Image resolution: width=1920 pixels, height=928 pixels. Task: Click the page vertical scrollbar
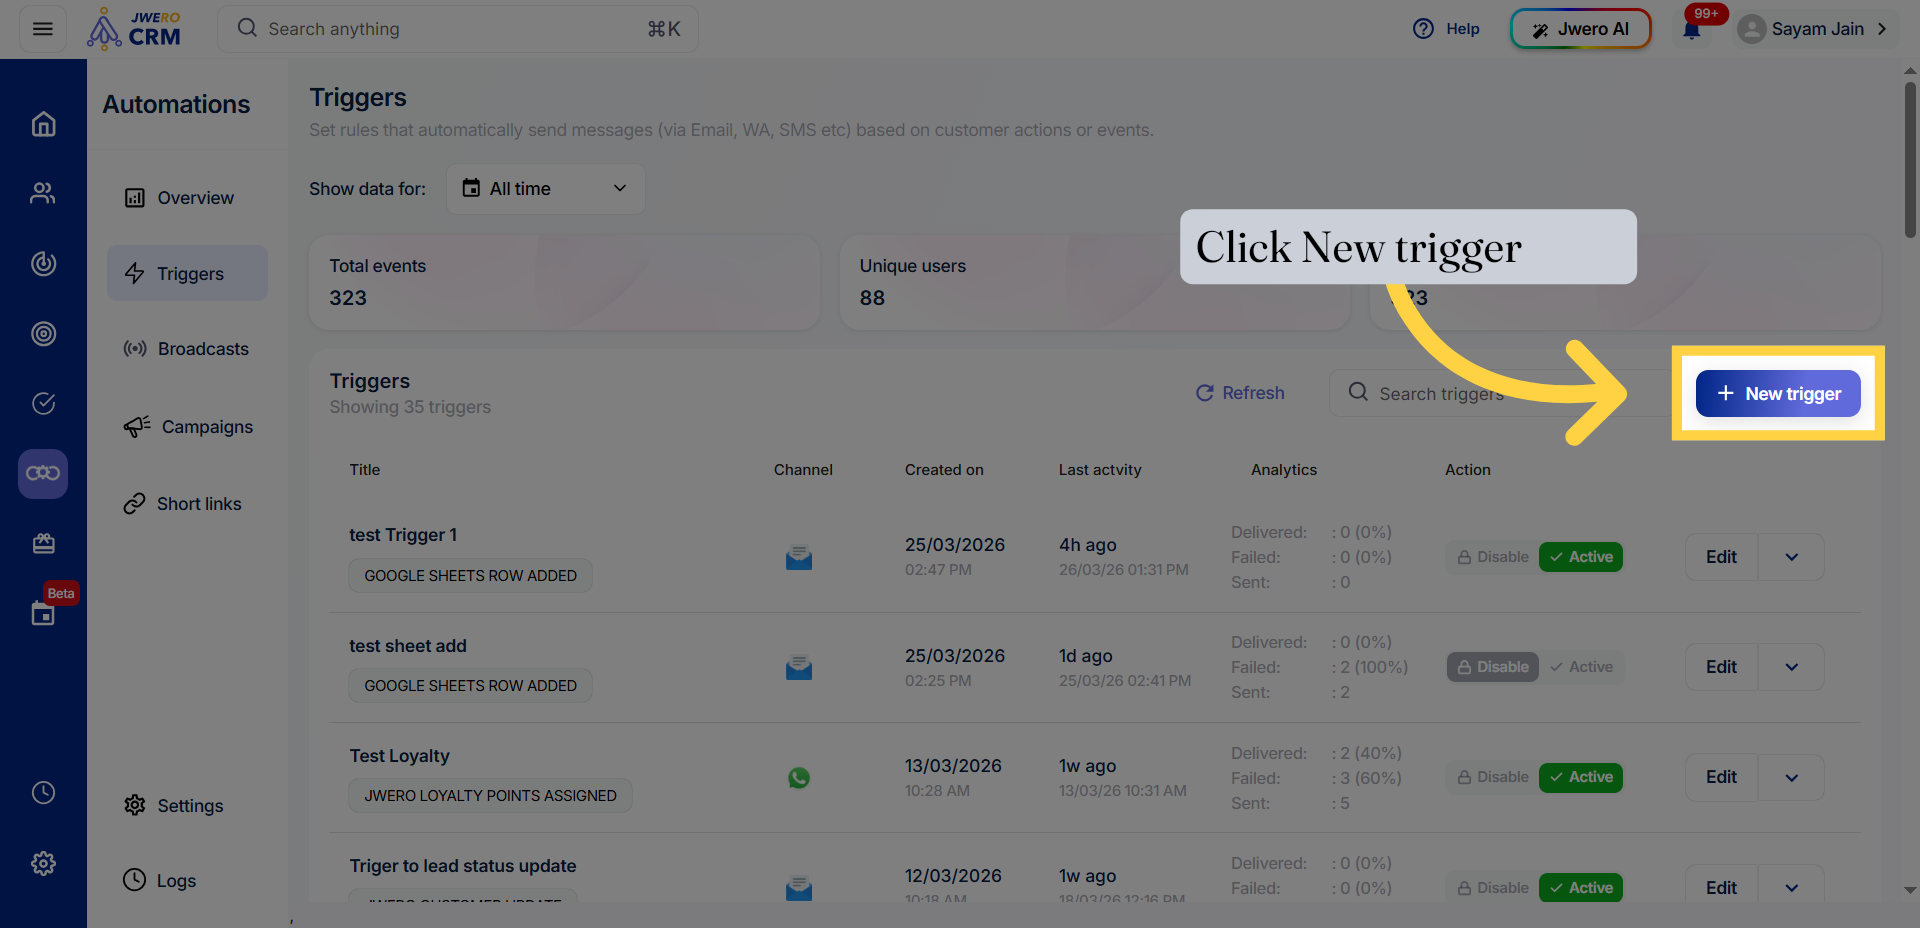(1910, 160)
